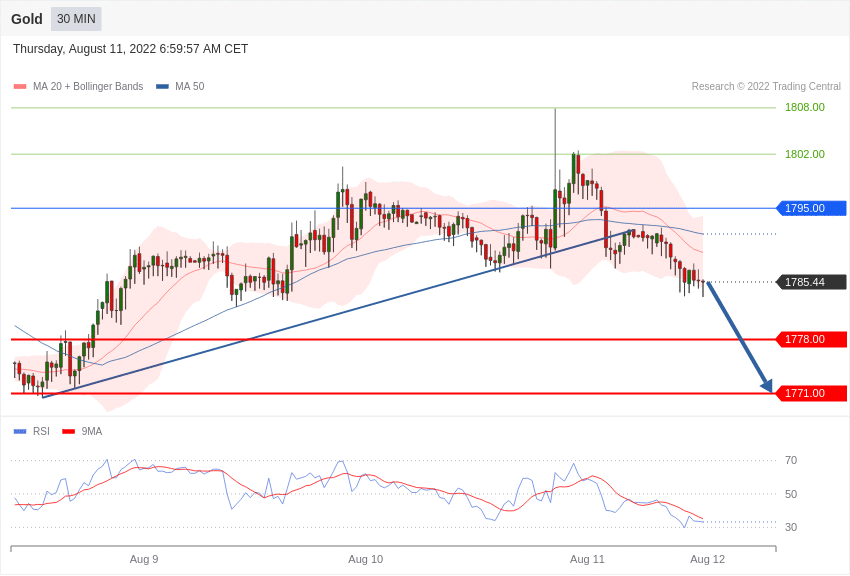This screenshot has width=850, height=576.
Task: Click the blue MA 50 legend swatch
Action: 162,86
